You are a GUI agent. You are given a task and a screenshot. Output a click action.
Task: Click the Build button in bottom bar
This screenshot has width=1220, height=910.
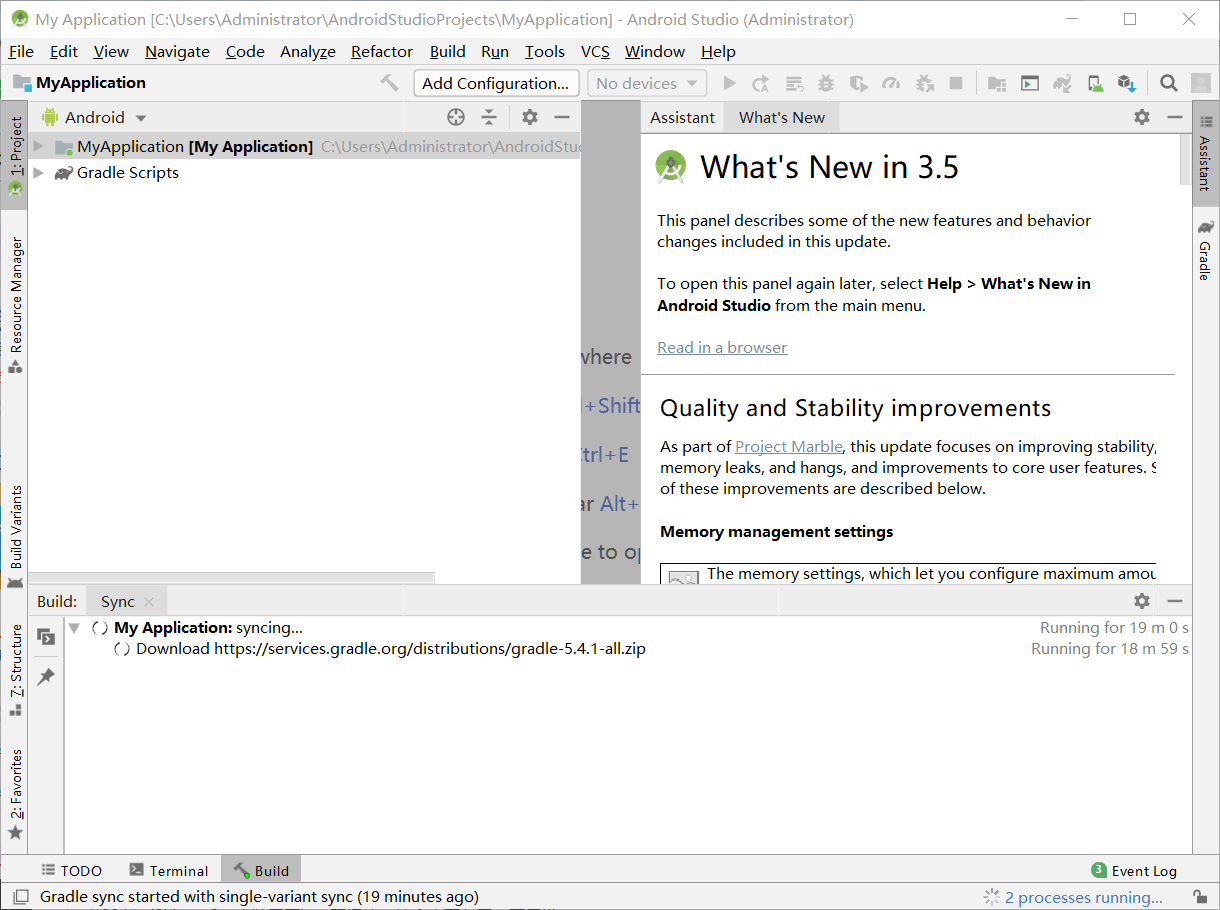pyautogui.click(x=261, y=871)
